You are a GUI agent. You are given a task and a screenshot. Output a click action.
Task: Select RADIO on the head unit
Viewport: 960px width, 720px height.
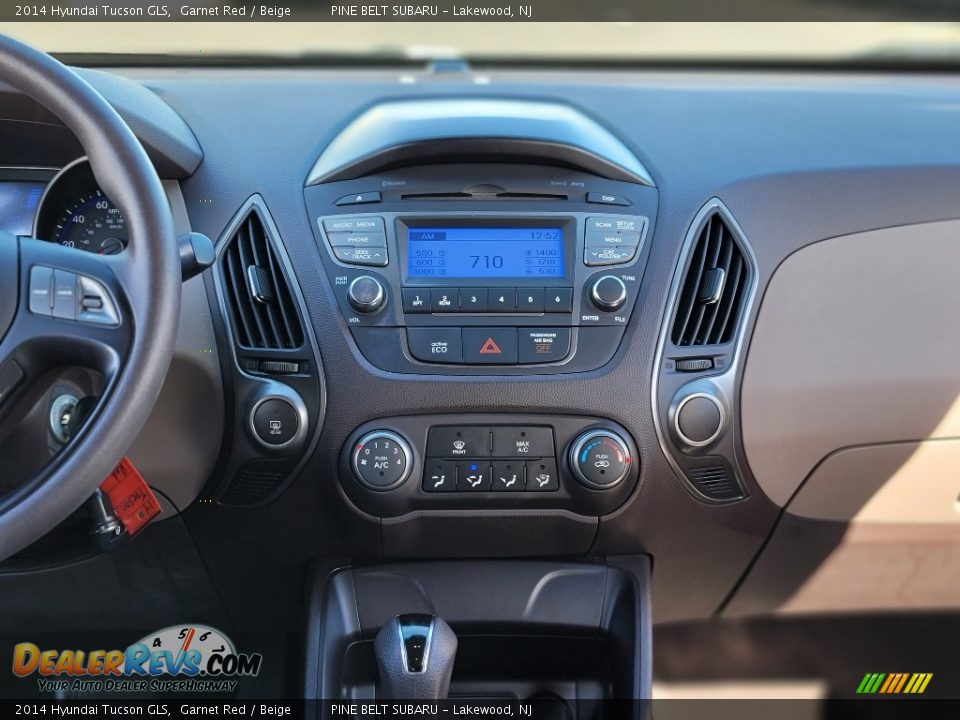click(x=341, y=225)
